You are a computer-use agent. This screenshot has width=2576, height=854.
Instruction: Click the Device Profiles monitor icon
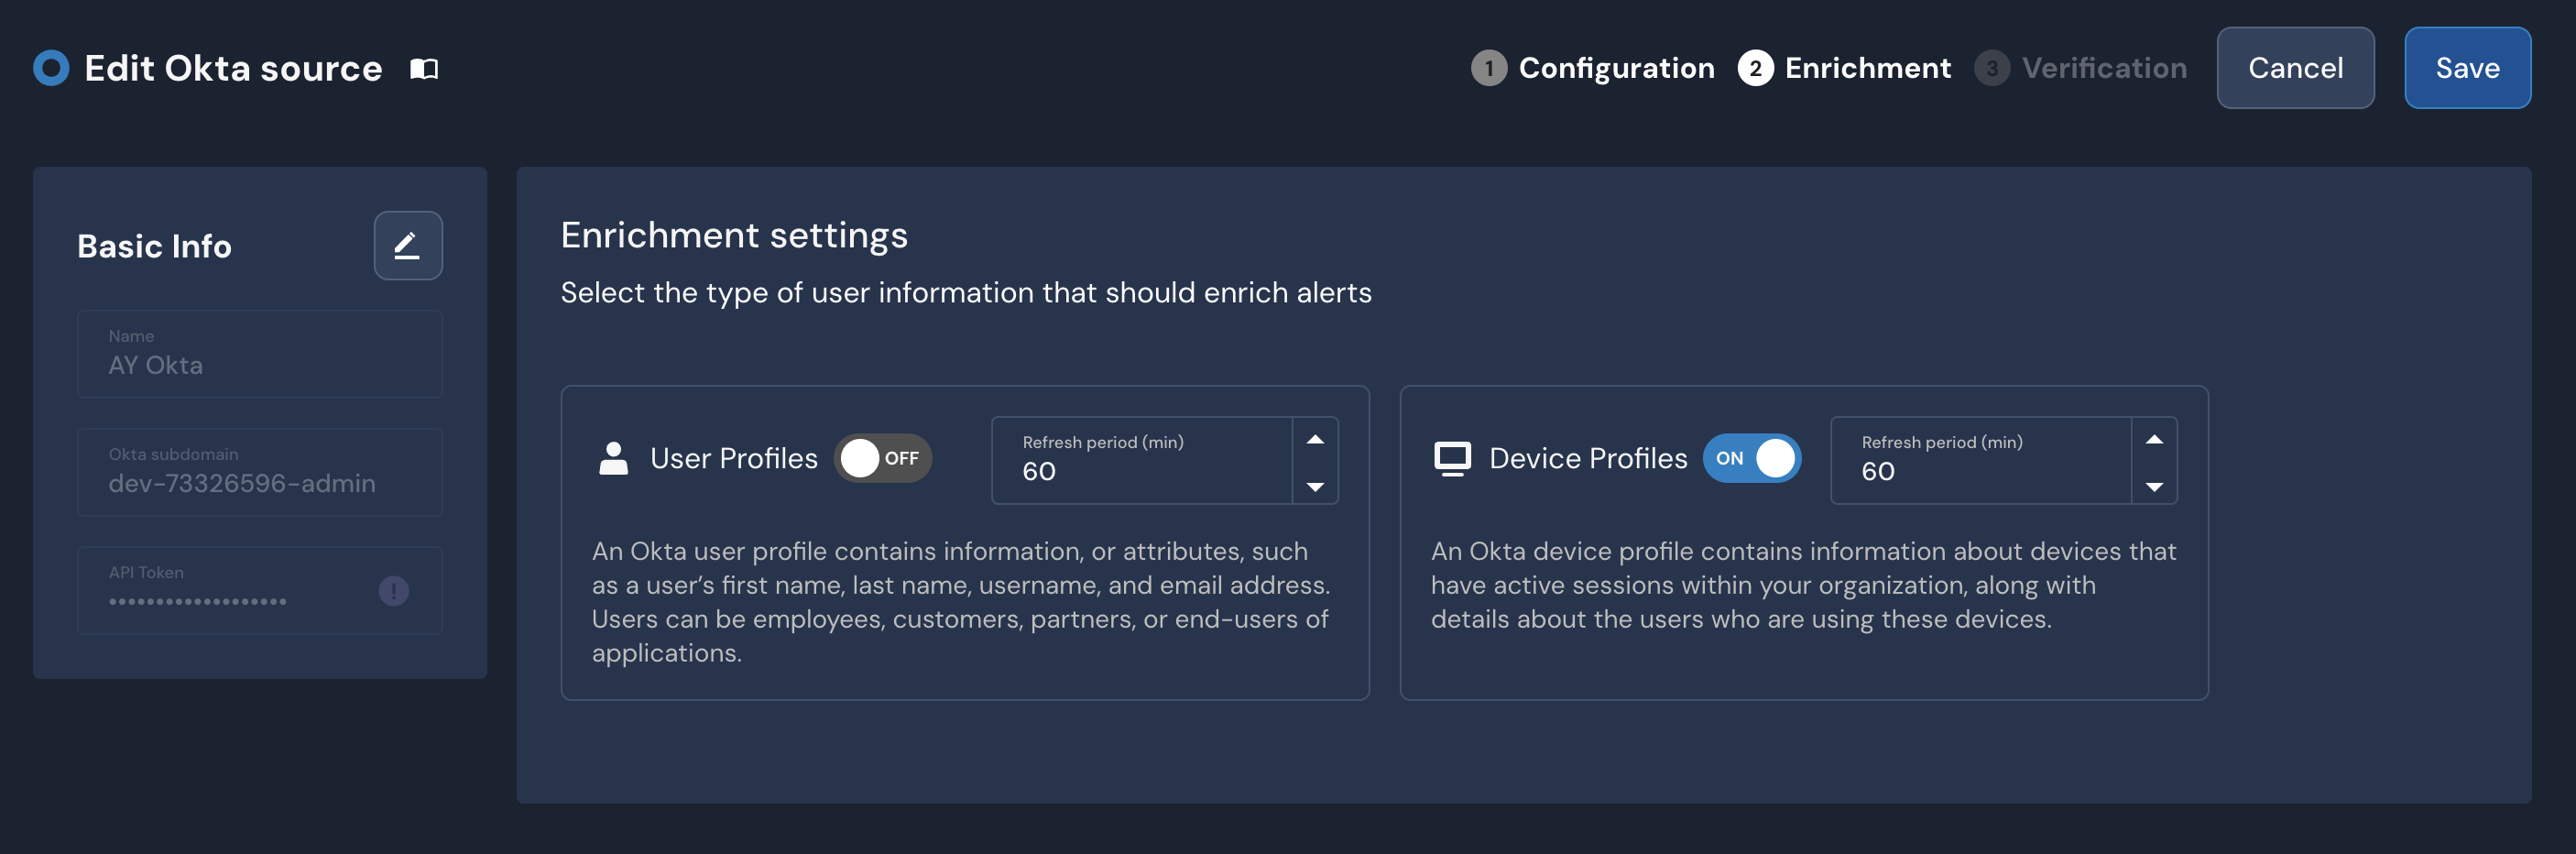coord(1452,457)
